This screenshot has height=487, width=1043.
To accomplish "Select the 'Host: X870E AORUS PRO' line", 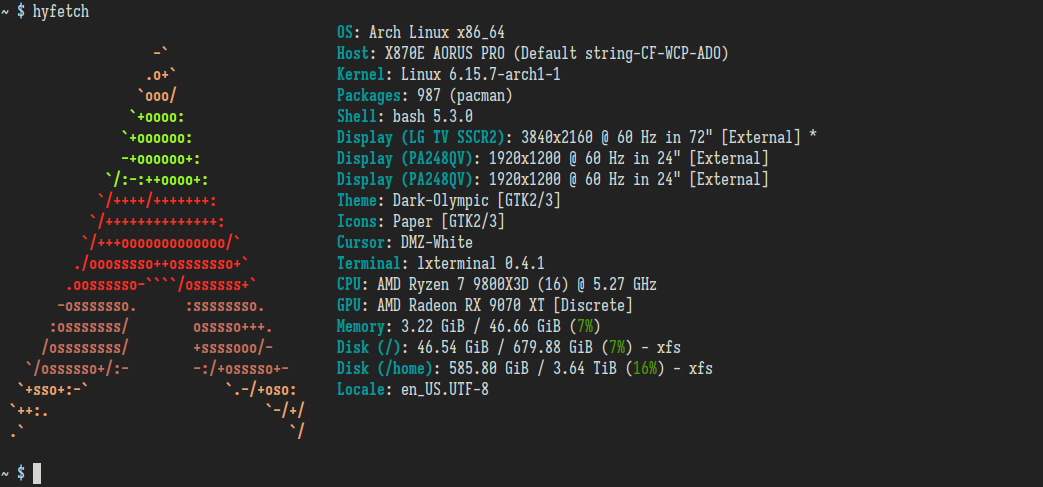I will pyautogui.click(x=533, y=53).
